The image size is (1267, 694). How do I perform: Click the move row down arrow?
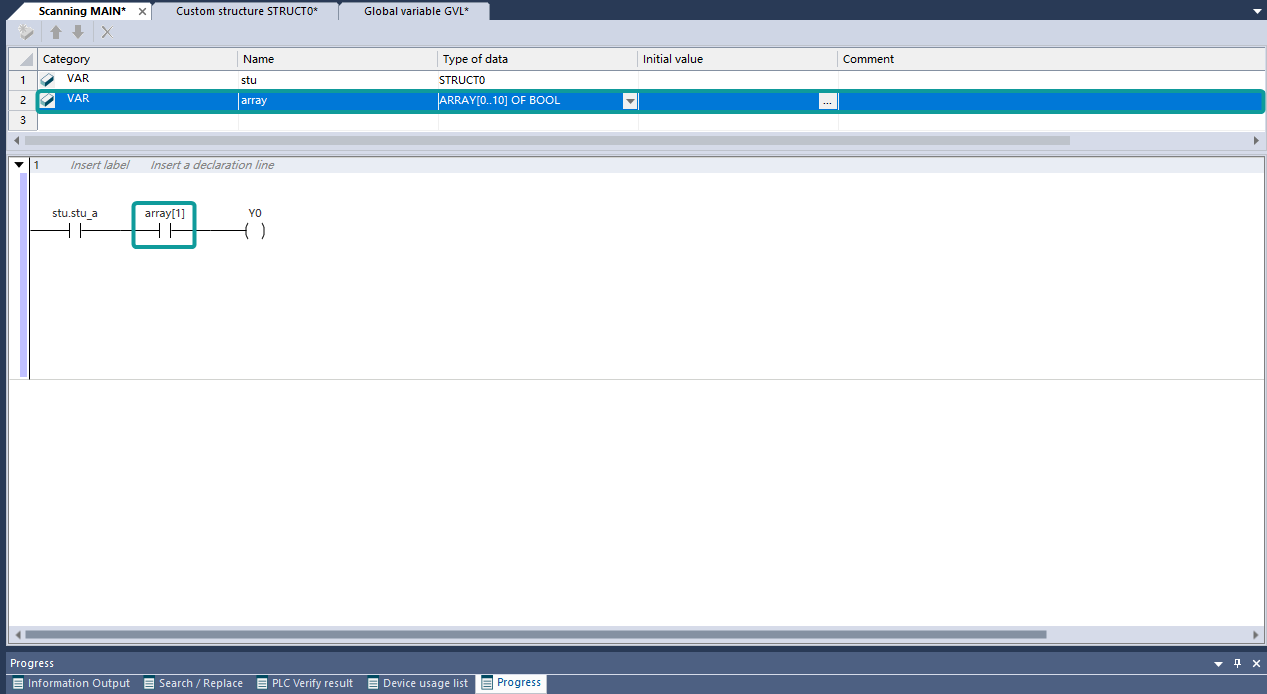78,32
